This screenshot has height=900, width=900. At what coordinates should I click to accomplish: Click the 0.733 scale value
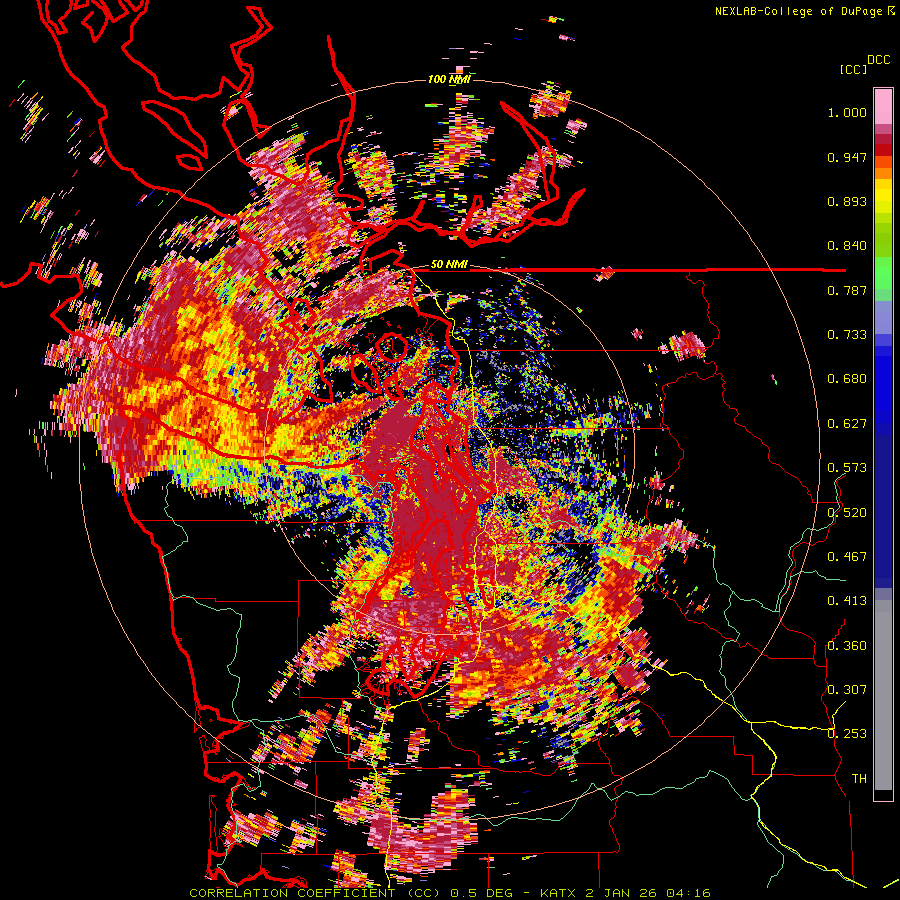[847, 335]
